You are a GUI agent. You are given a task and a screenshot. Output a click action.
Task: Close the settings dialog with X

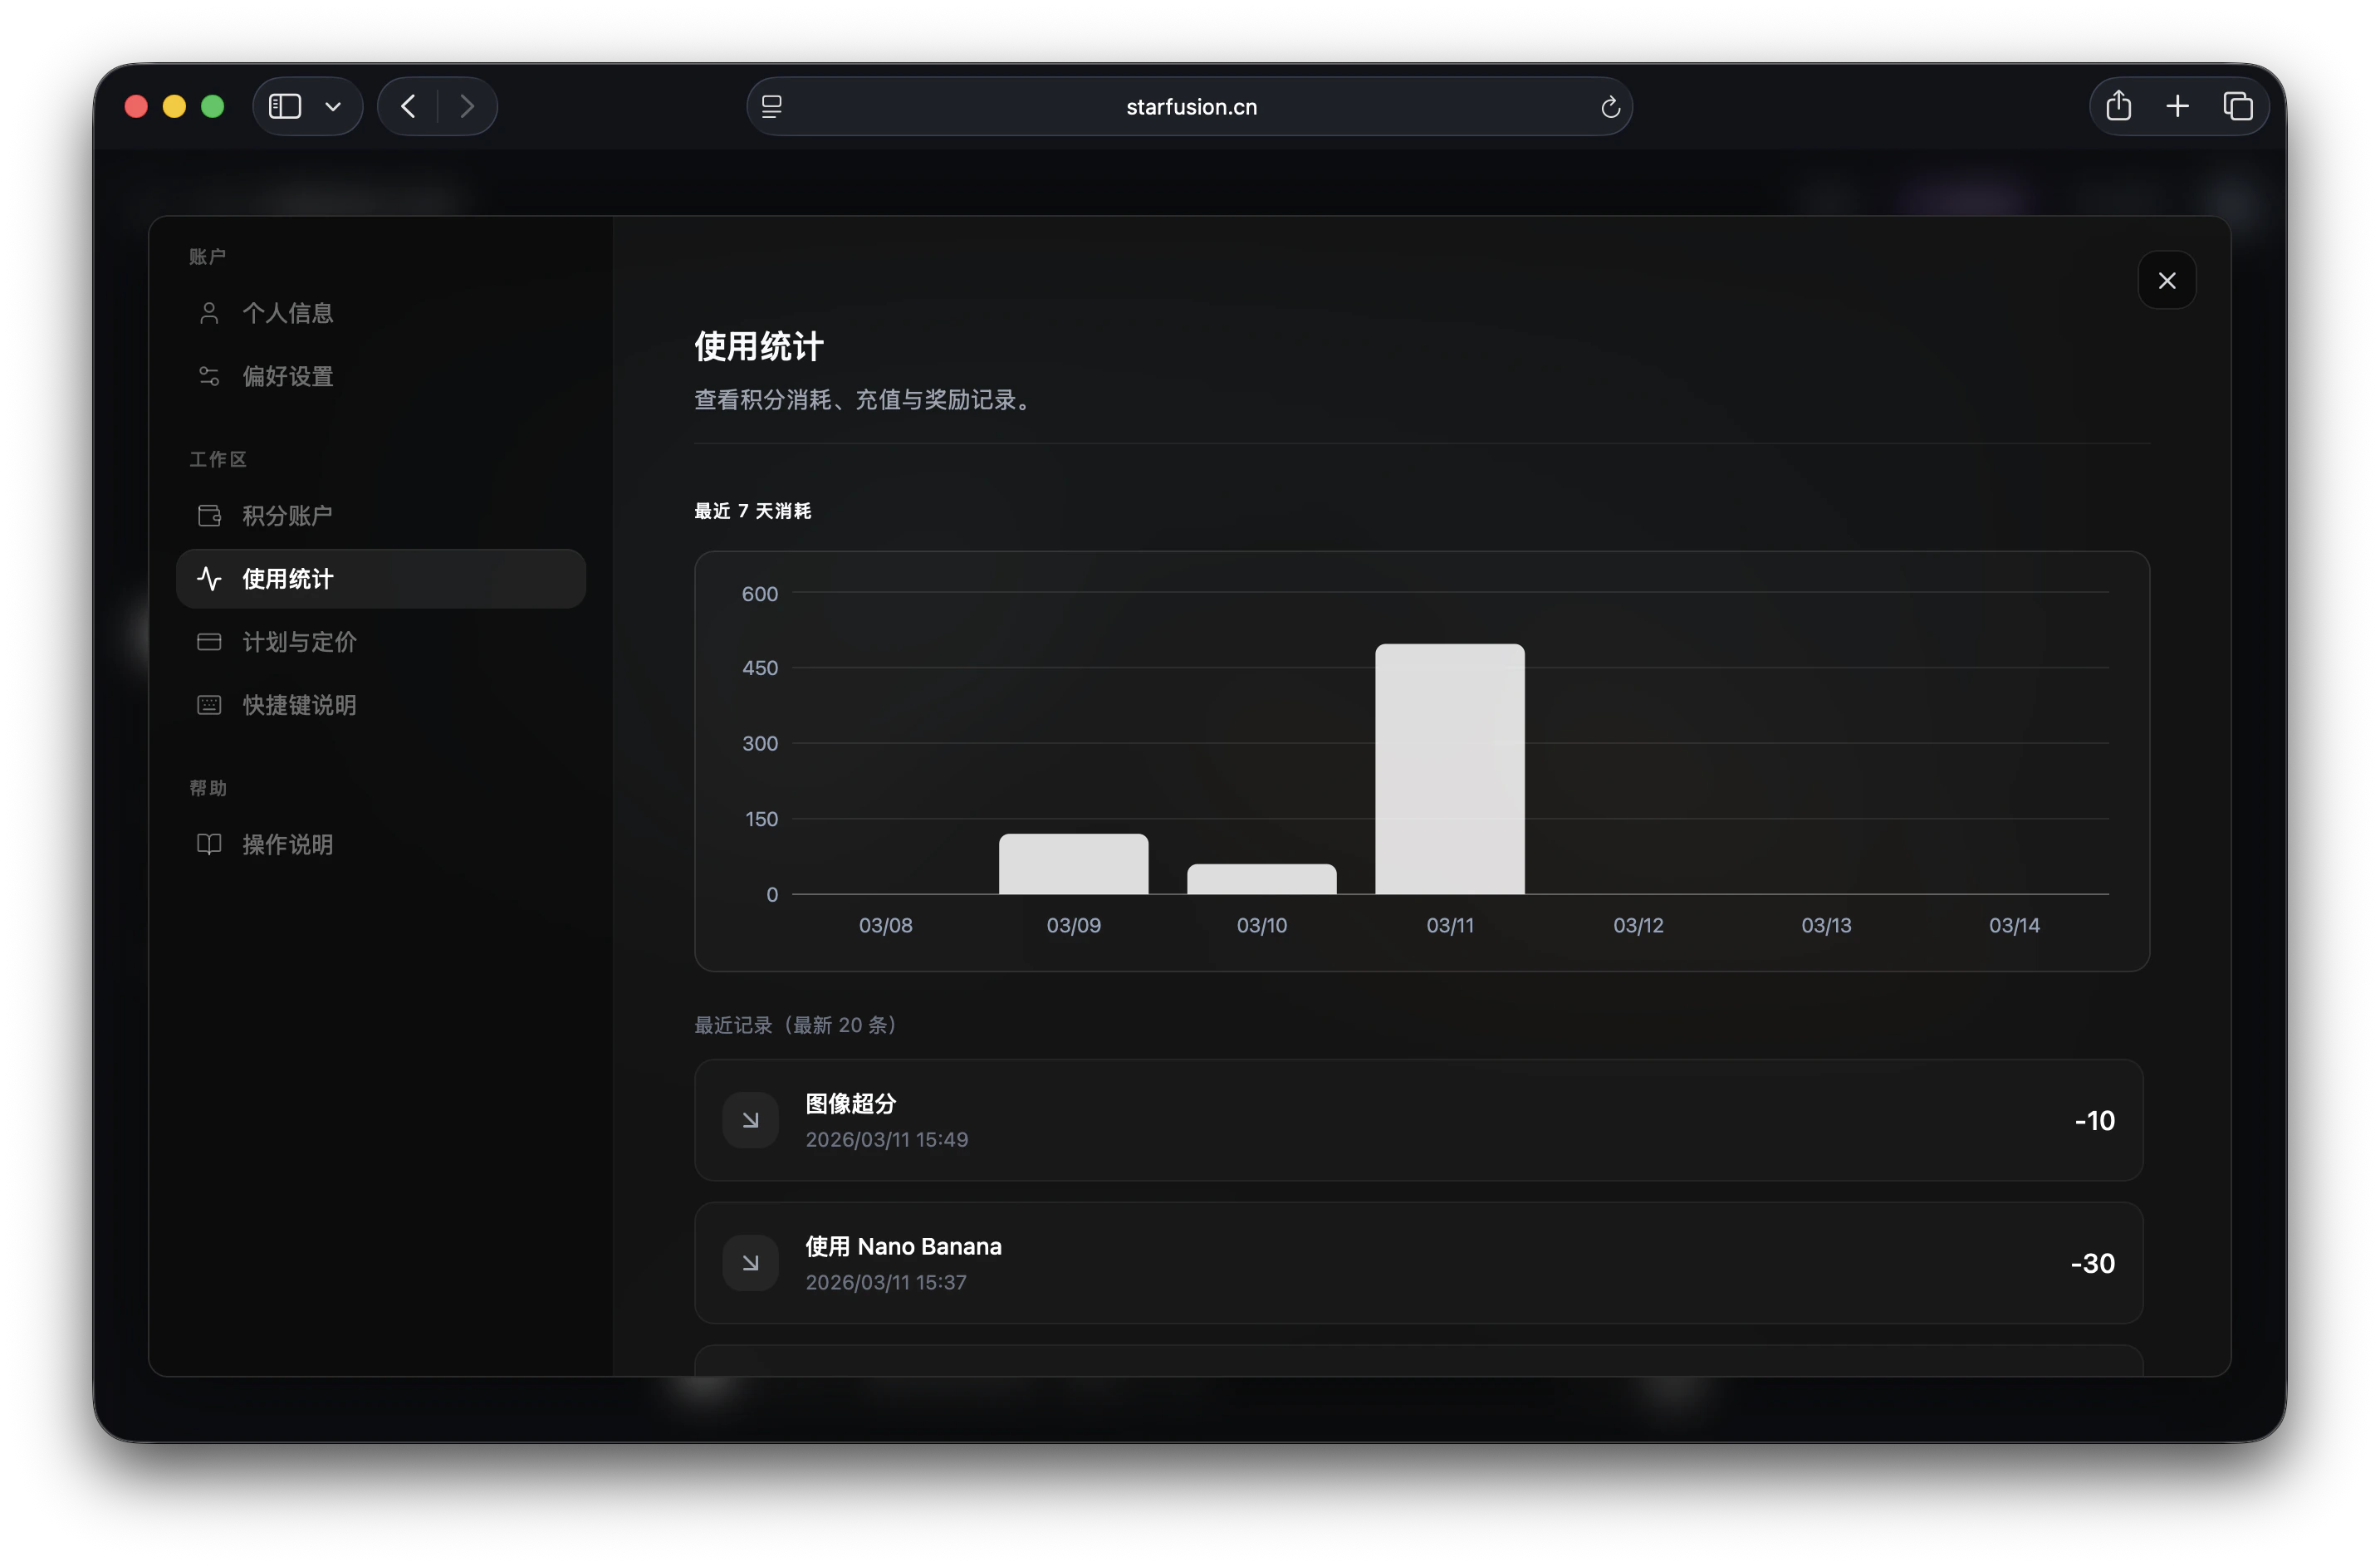pos(2166,280)
